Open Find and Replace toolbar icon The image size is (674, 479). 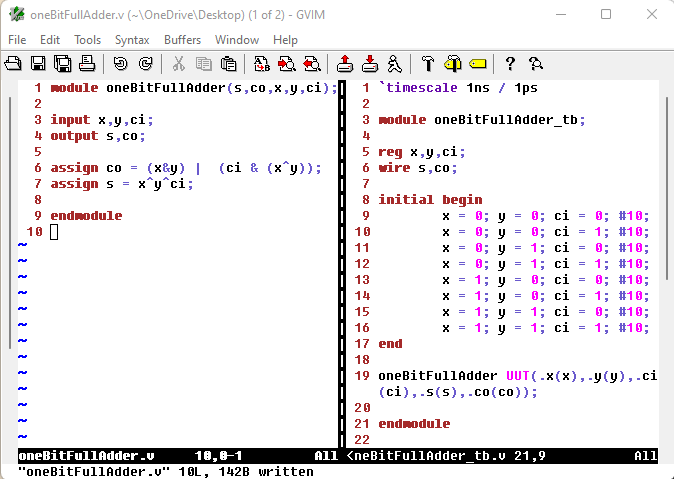(x=262, y=64)
